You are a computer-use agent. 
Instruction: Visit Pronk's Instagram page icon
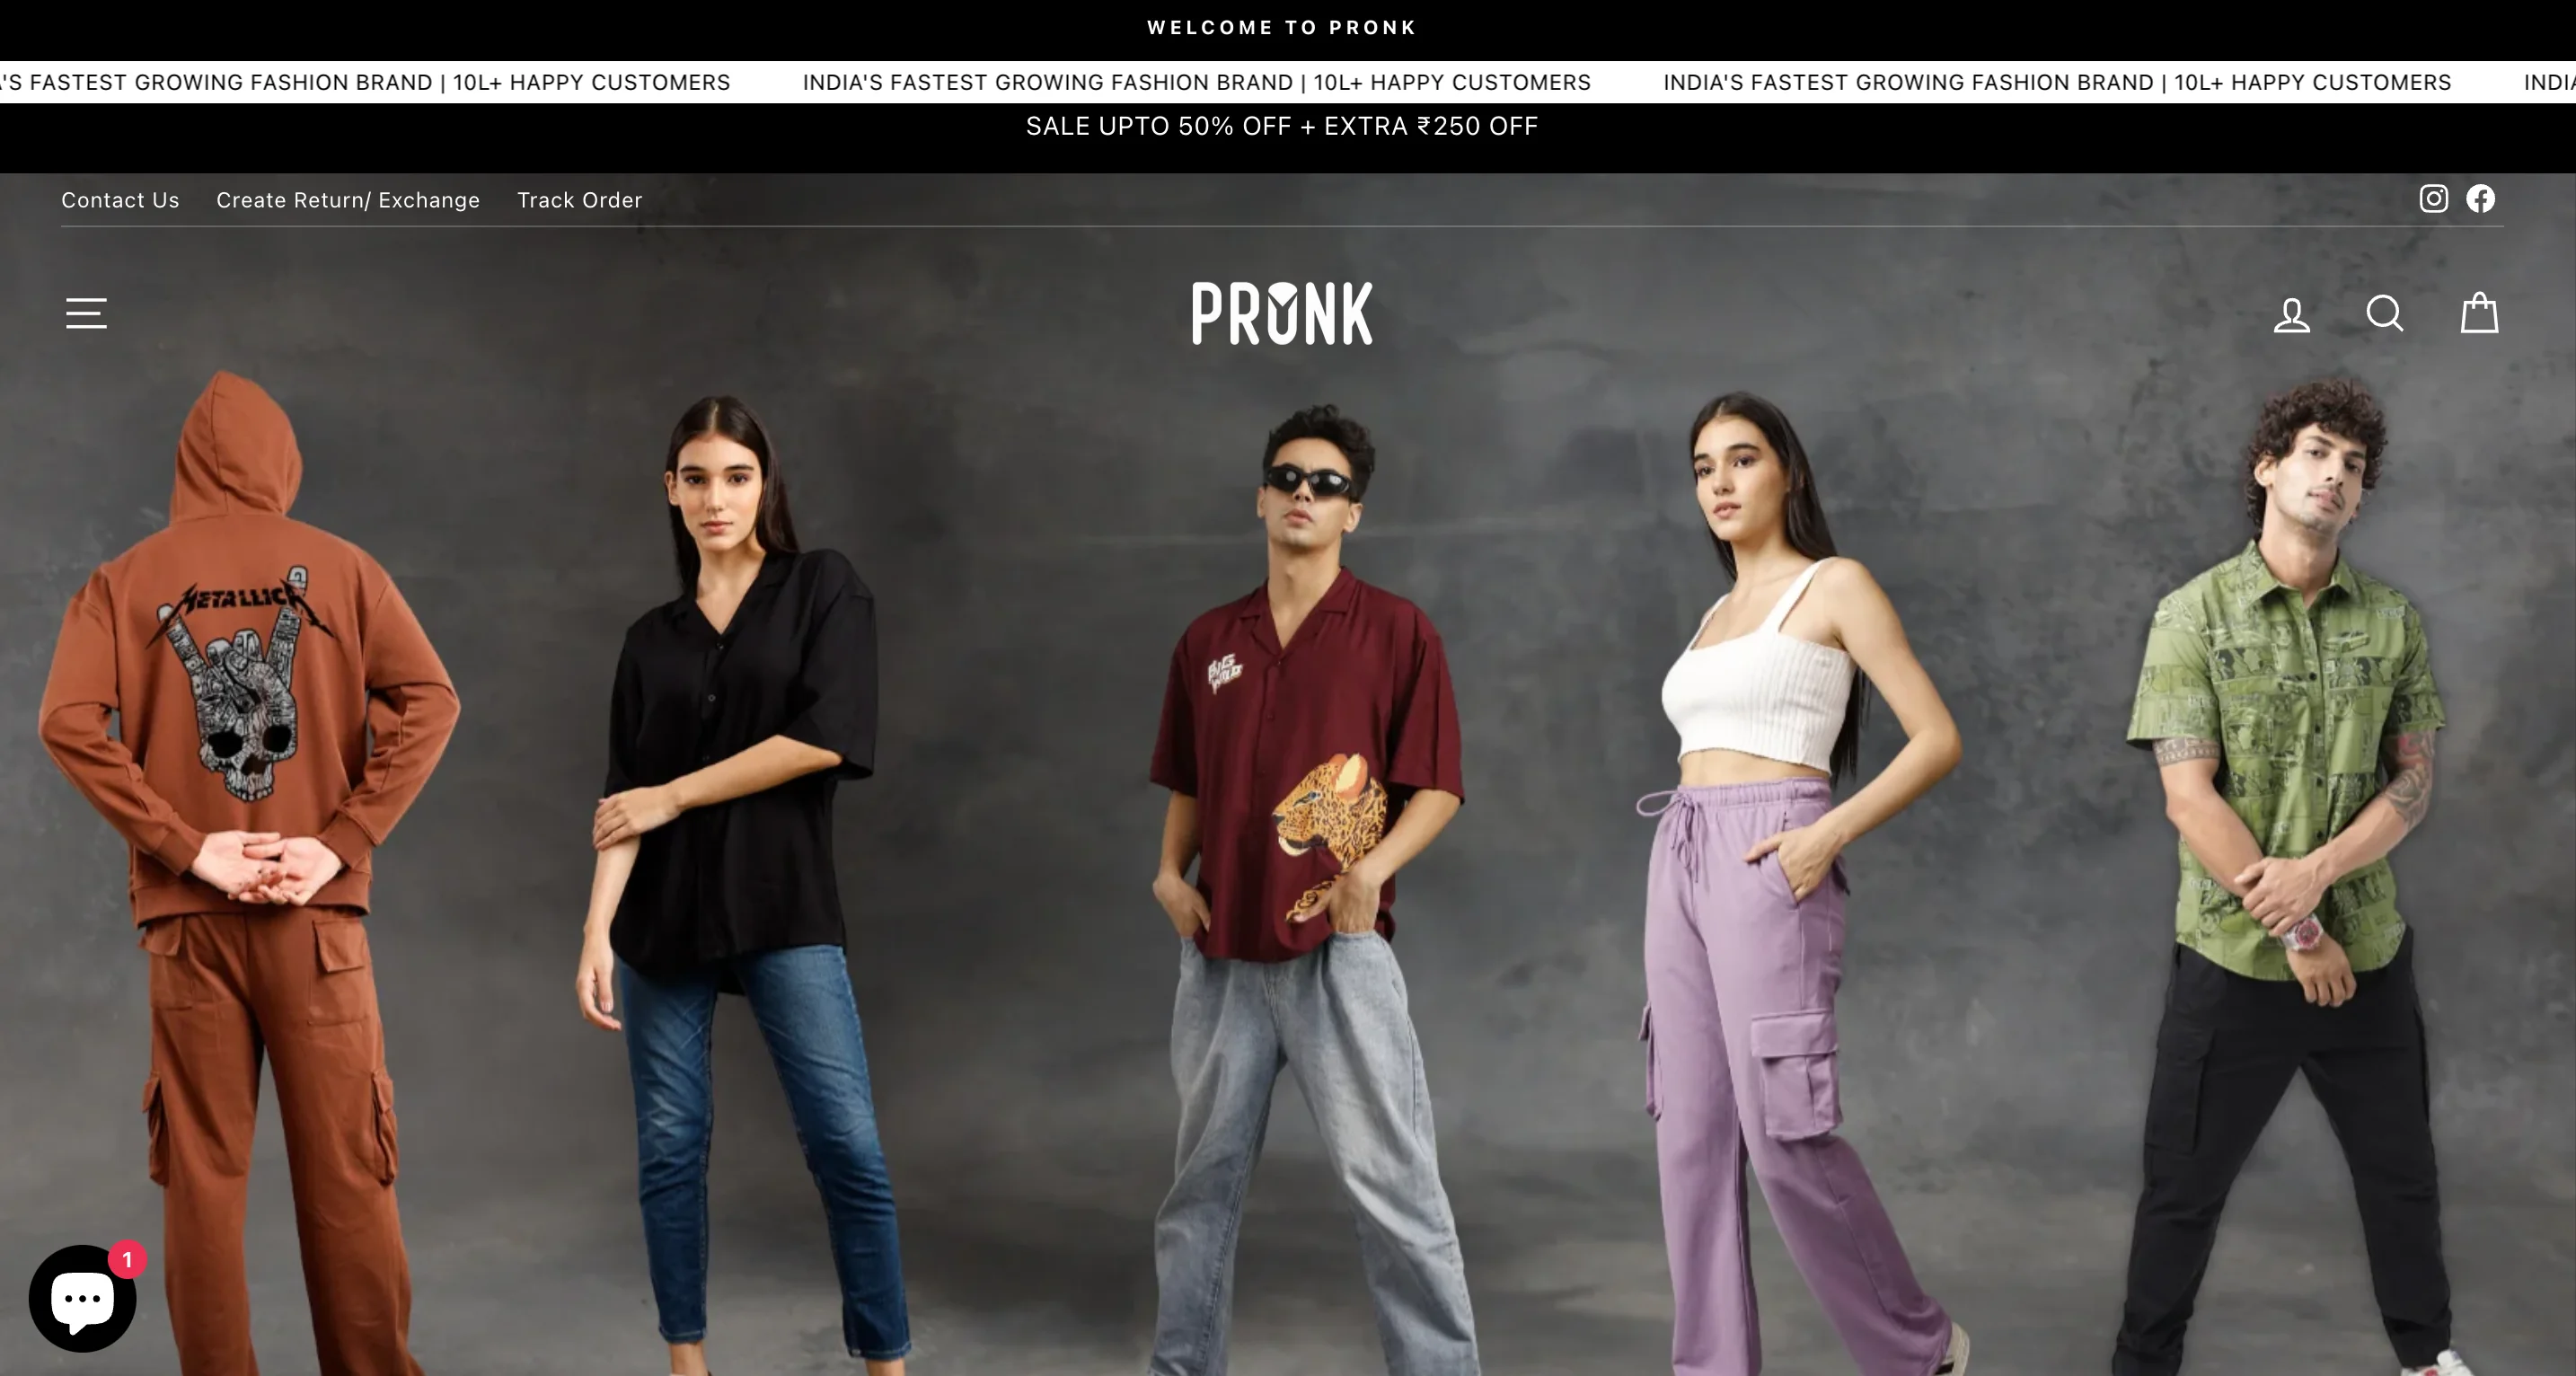[2433, 198]
